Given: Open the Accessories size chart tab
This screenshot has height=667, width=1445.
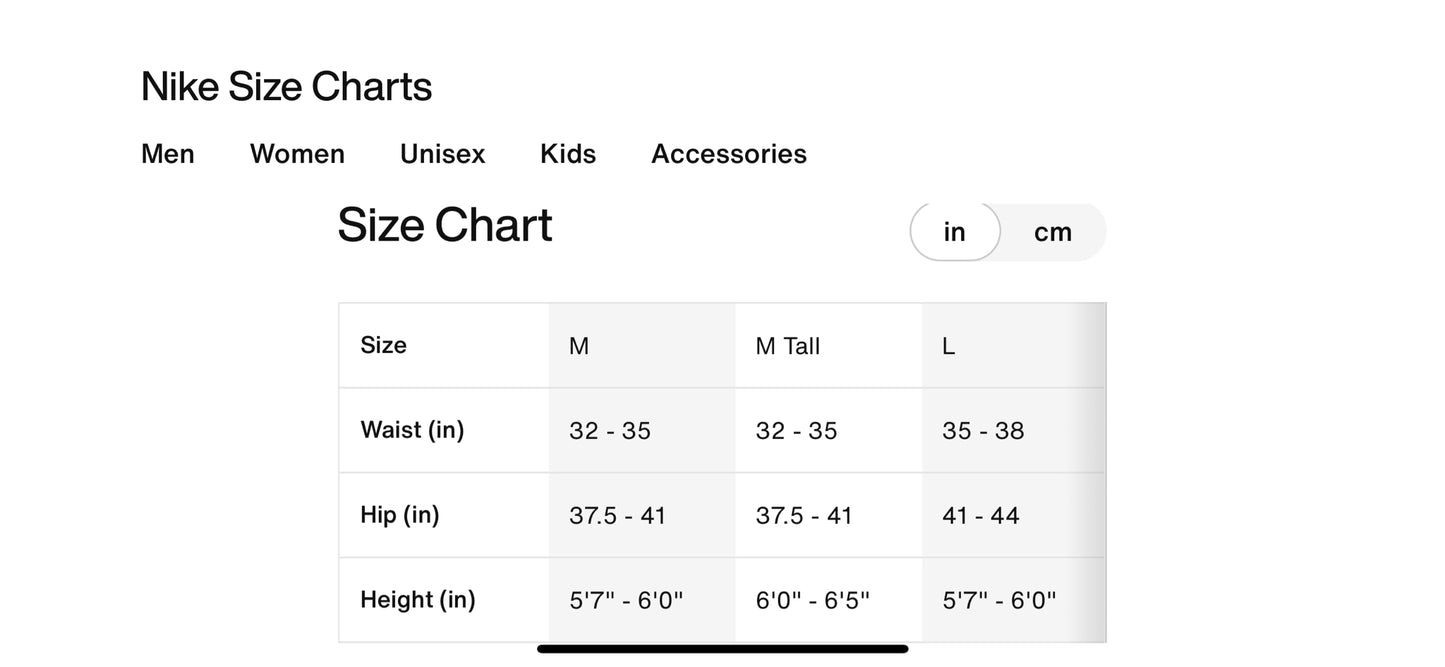Looking at the screenshot, I should 729,154.
